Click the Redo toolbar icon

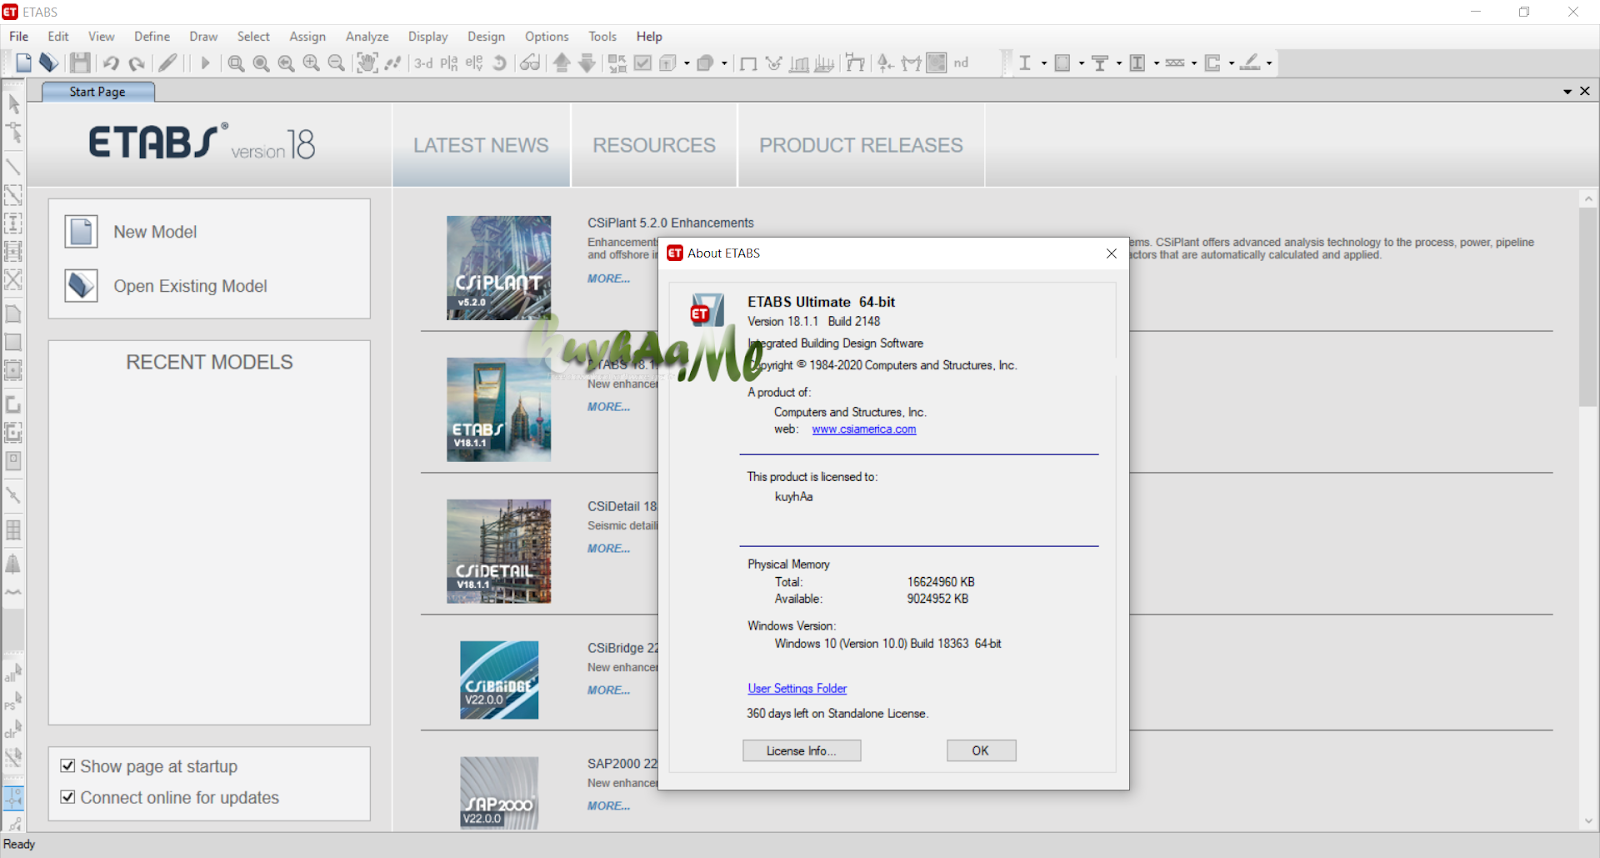[137, 63]
